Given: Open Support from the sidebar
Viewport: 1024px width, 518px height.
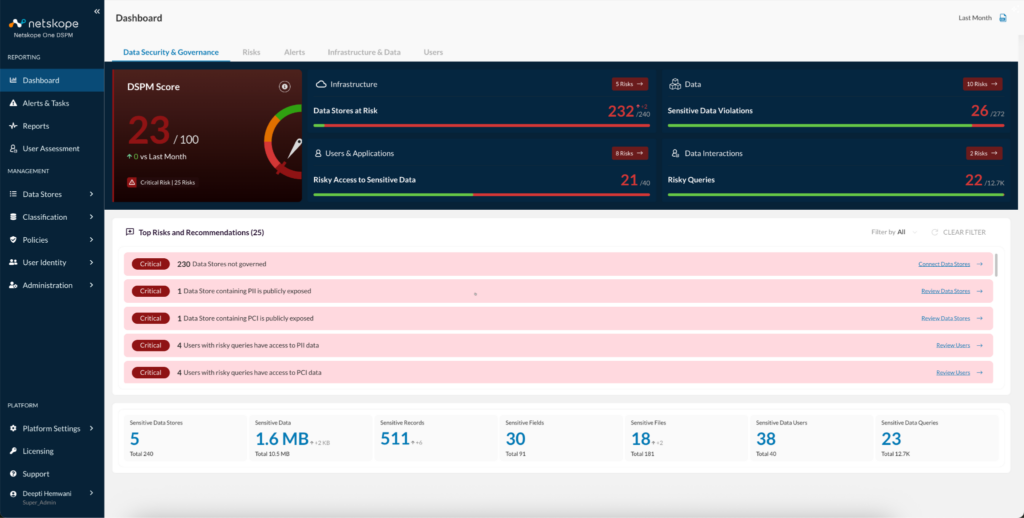Looking at the screenshot, I should [x=36, y=474].
